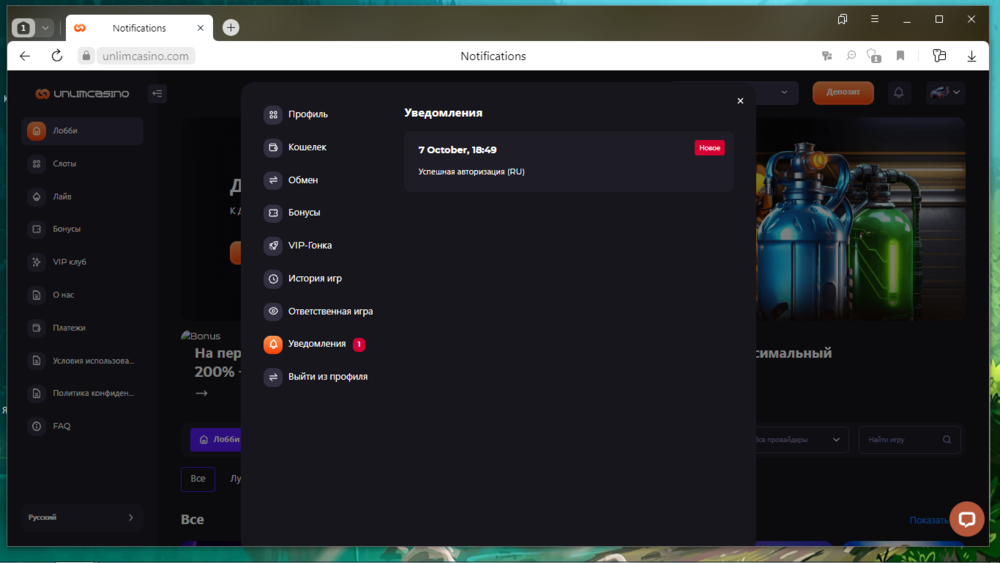Viewport: 1000px width, 563px height.
Task: Close the notifications modal
Action: click(740, 101)
